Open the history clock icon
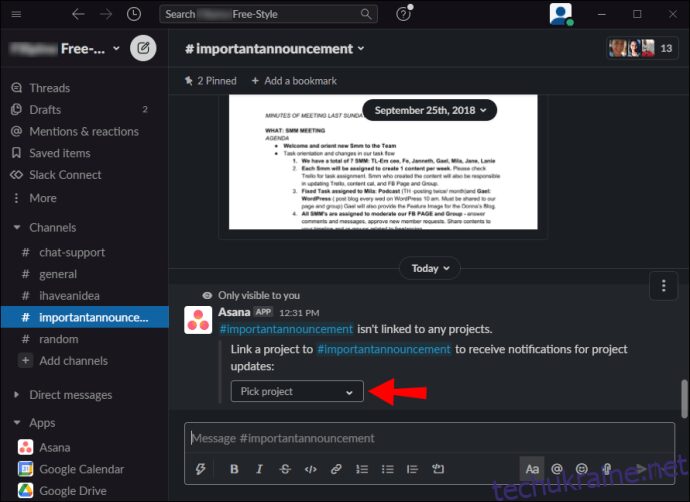The image size is (690, 502). tap(134, 14)
